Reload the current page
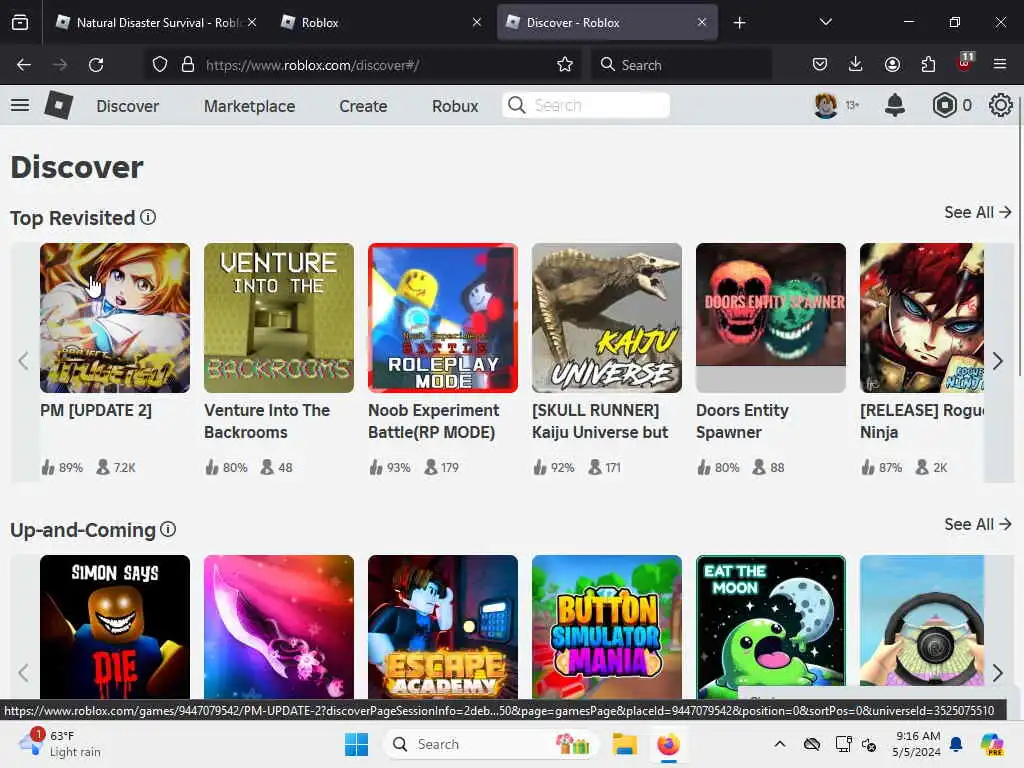The image size is (1024, 768). click(x=96, y=65)
